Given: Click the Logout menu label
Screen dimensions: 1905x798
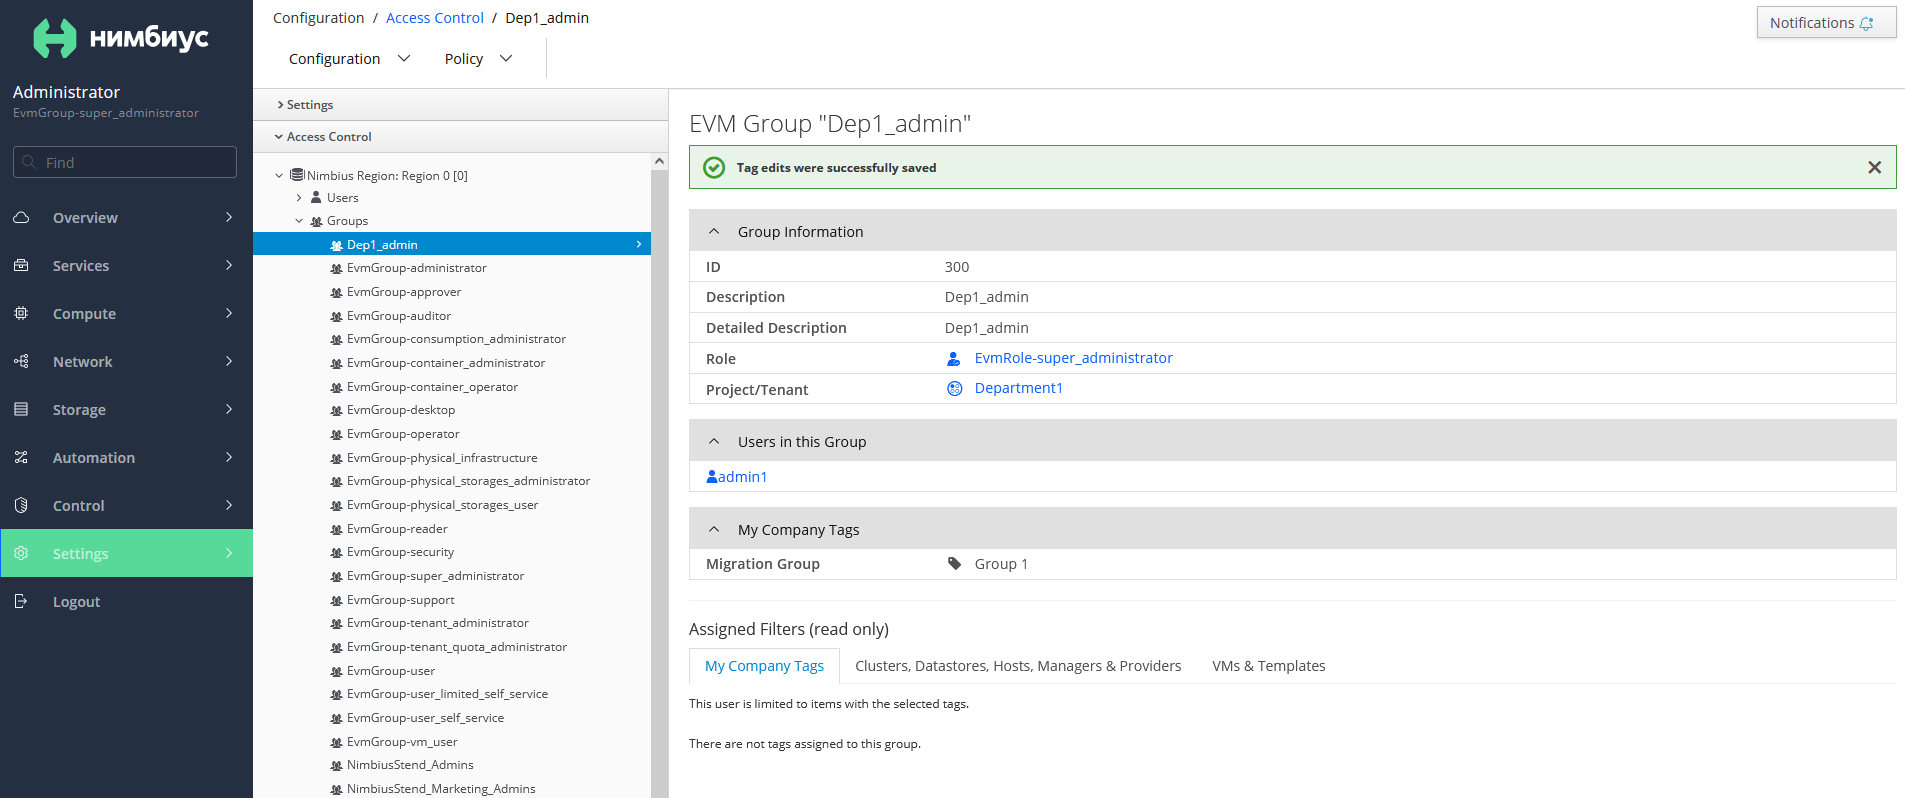Looking at the screenshot, I should 76,602.
